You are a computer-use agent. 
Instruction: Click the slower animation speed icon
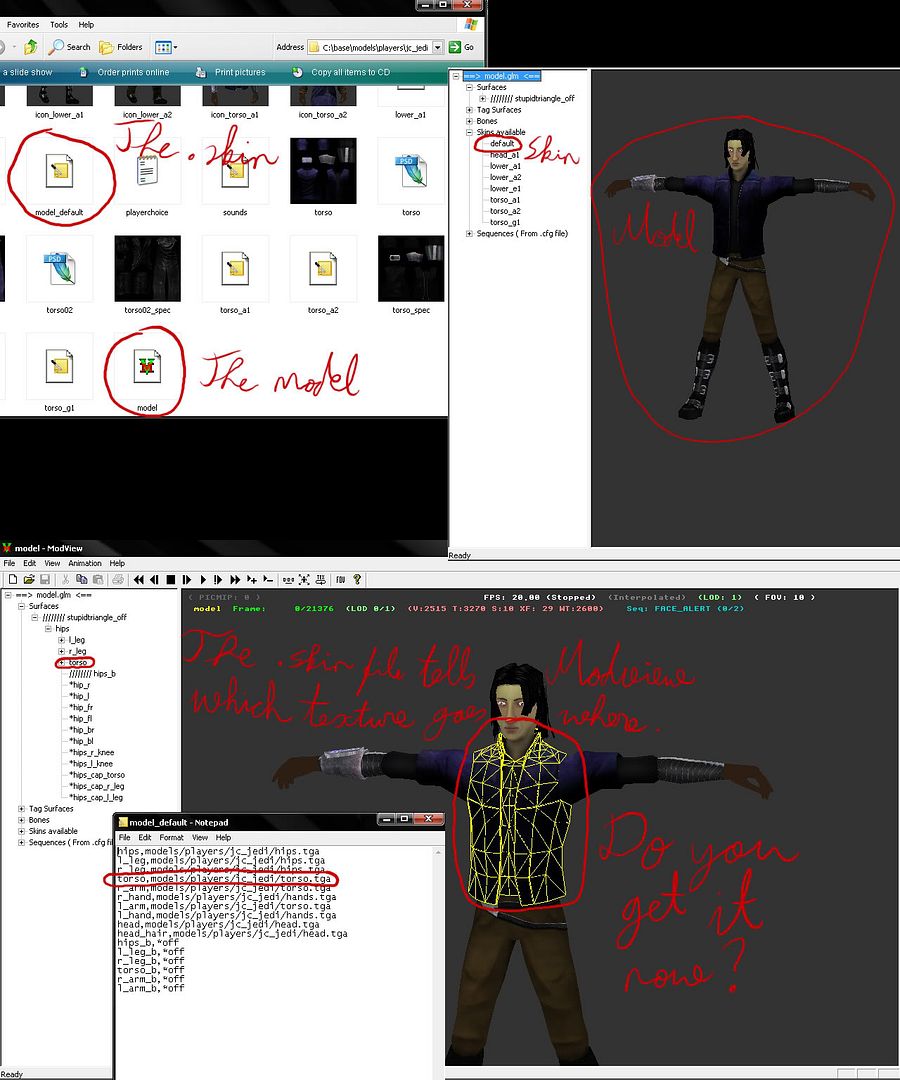[x=269, y=580]
